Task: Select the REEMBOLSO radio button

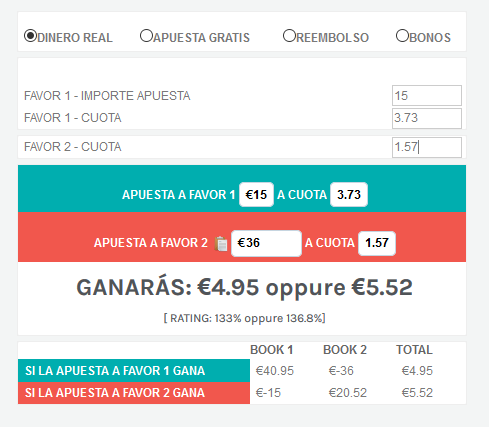Action: [x=289, y=35]
